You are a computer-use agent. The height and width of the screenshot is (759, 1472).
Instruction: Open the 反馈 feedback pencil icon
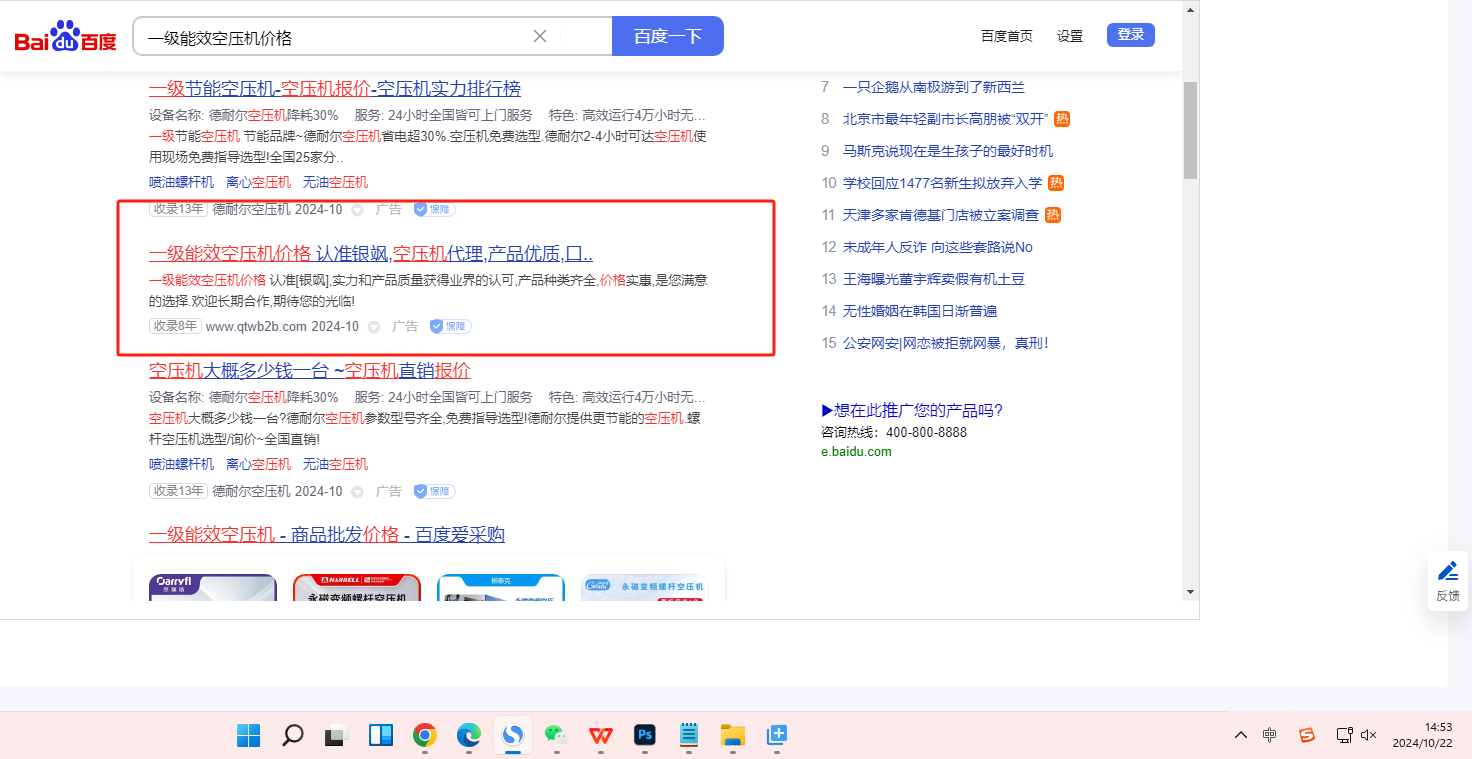point(1447,571)
